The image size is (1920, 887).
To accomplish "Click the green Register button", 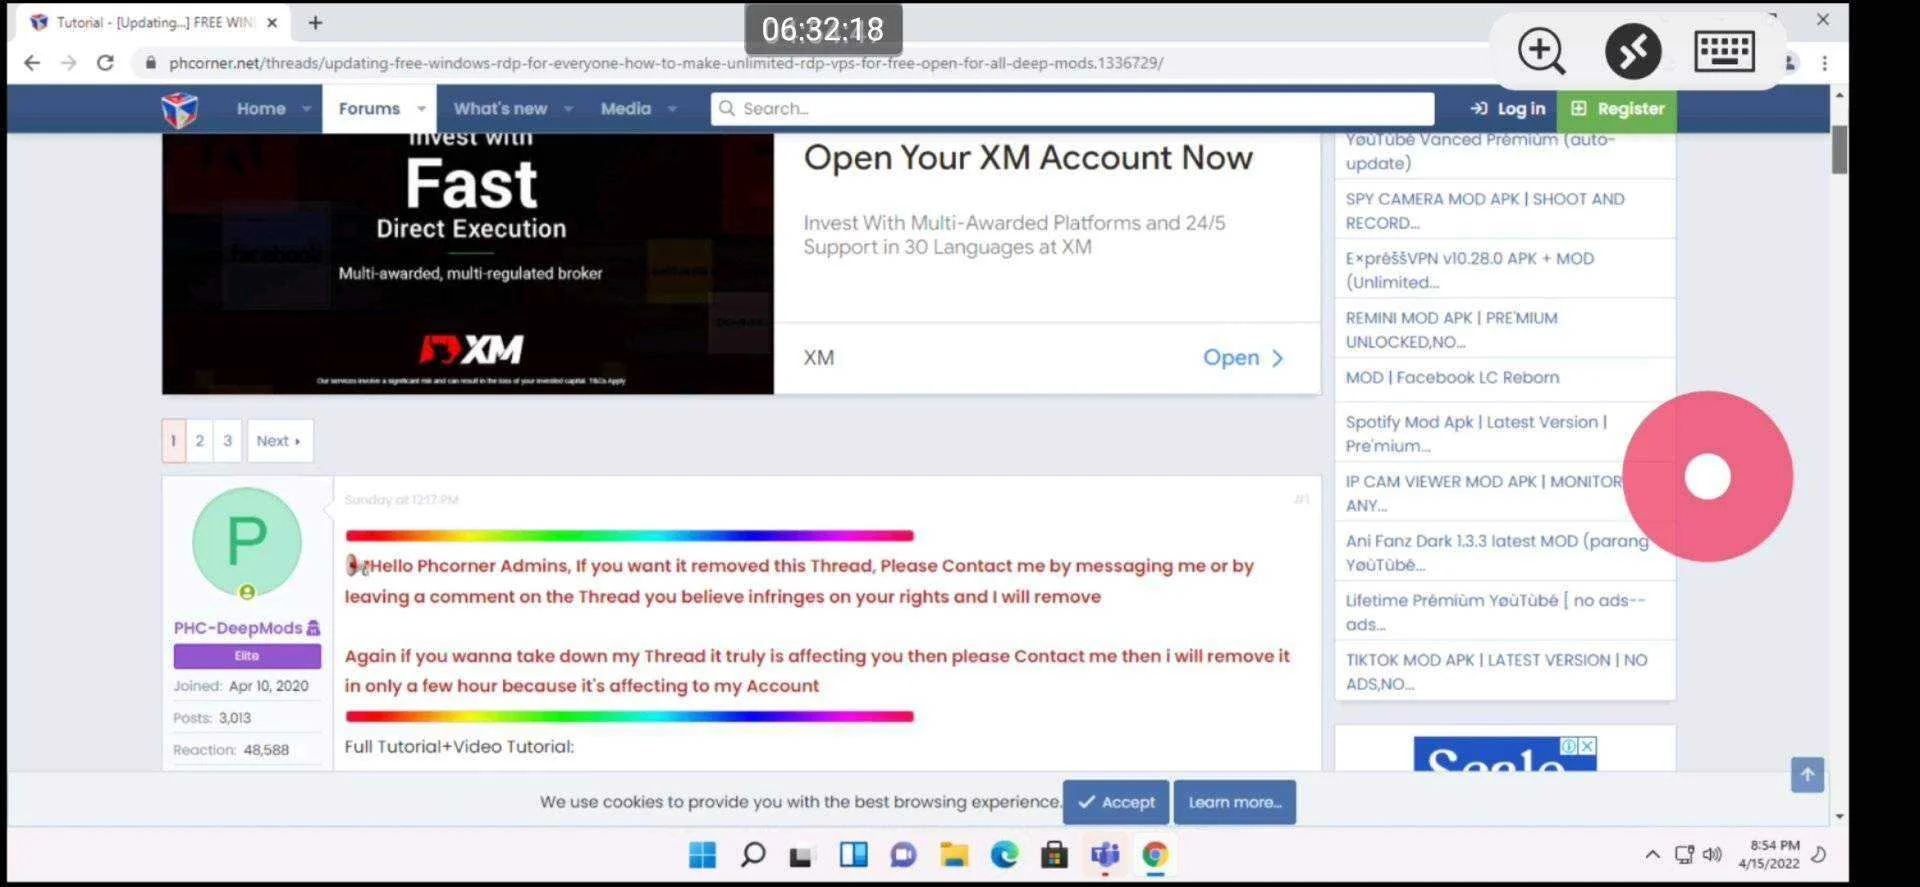I will pyautogui.click(x=1617, y=109).
